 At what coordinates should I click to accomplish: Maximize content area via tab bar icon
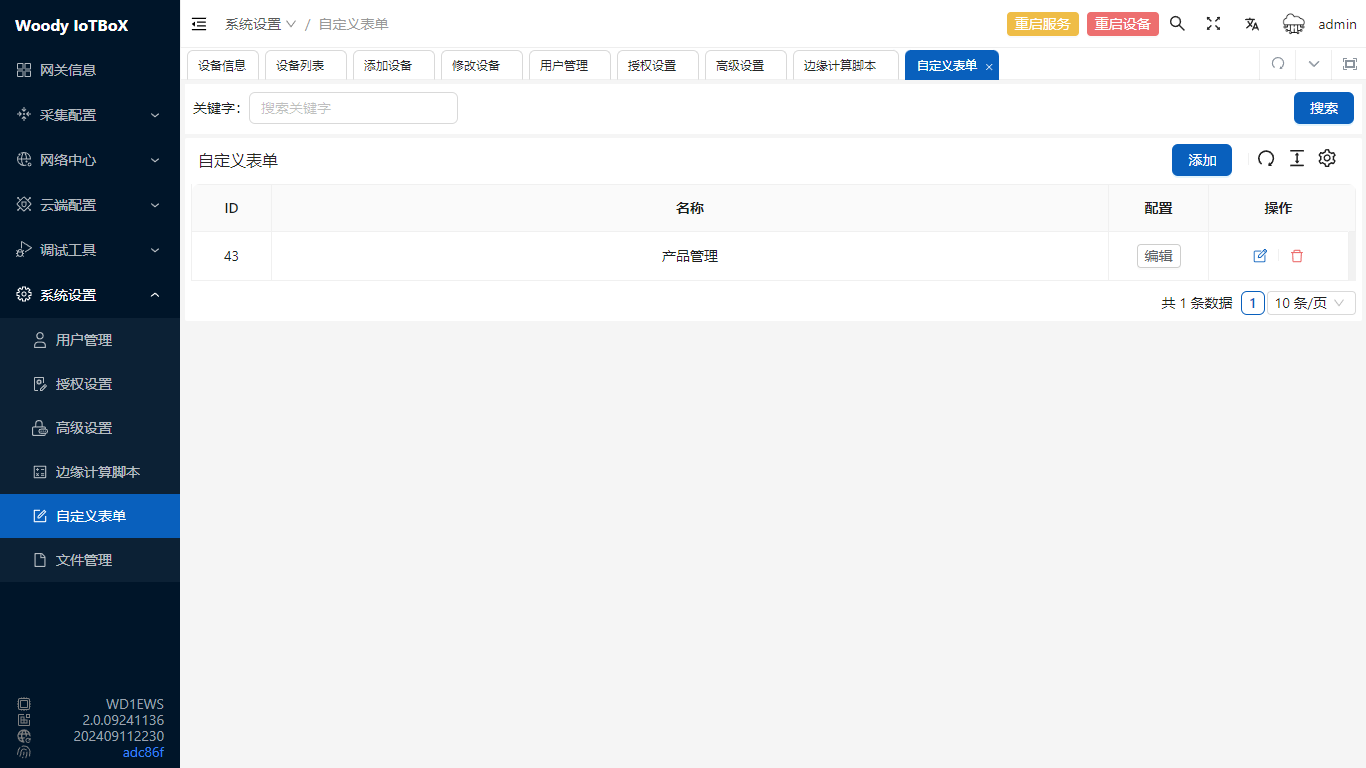pyautogui.click(x=1349, y=64)
